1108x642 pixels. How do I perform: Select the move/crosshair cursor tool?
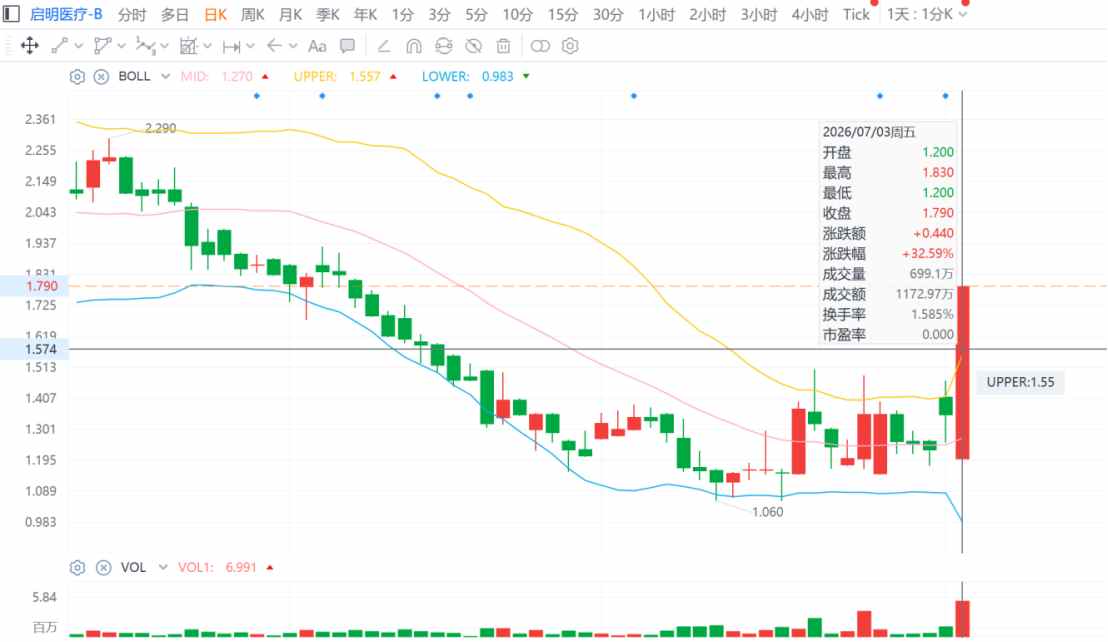tap(30, 46)
